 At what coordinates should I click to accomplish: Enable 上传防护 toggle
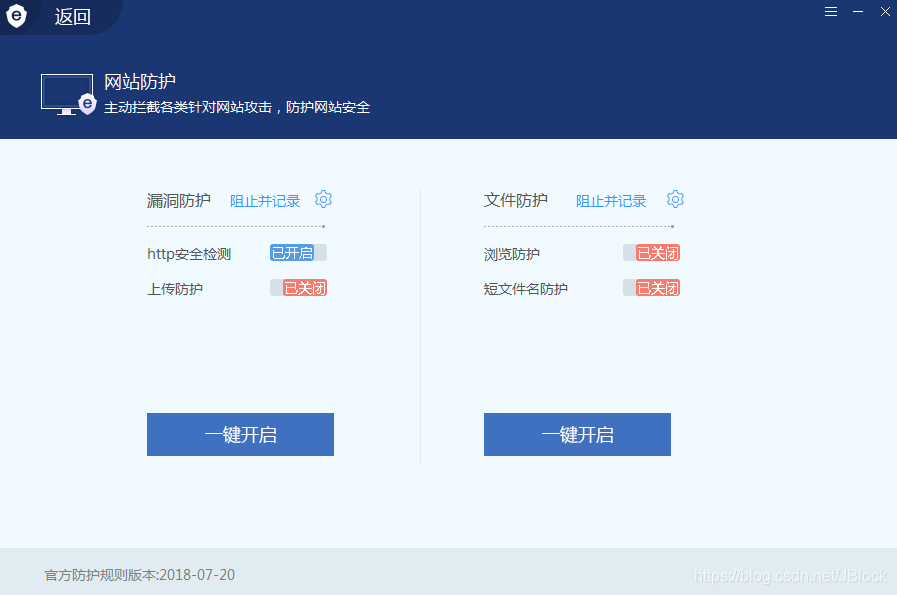pyautogui.click(x=298, y=288)
